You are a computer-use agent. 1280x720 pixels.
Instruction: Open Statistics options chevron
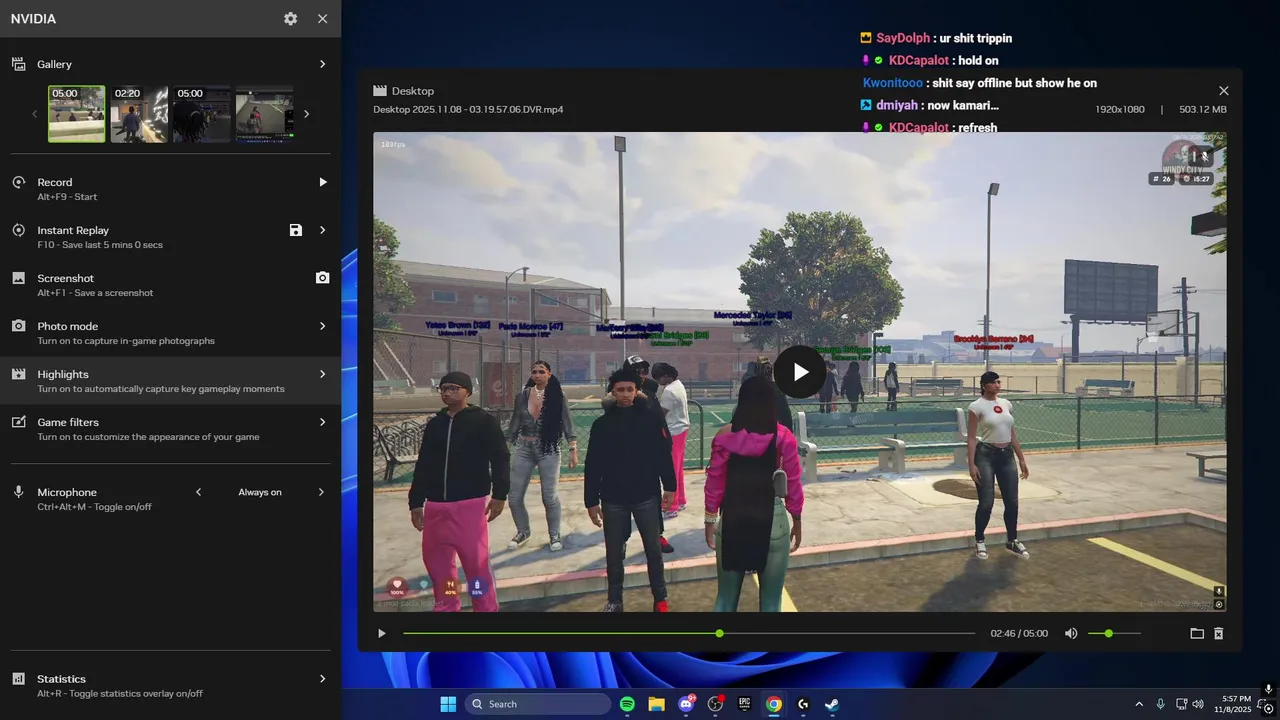tap(322, 679)
